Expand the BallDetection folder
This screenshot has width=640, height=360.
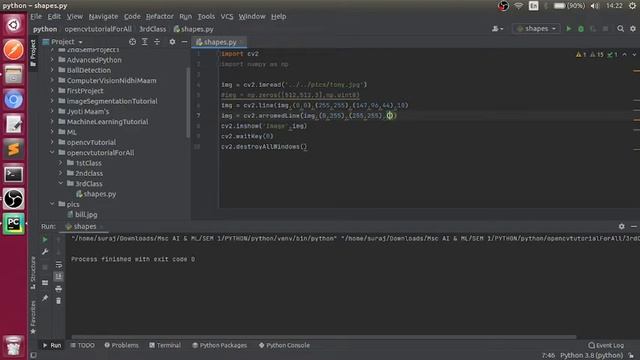52,70
